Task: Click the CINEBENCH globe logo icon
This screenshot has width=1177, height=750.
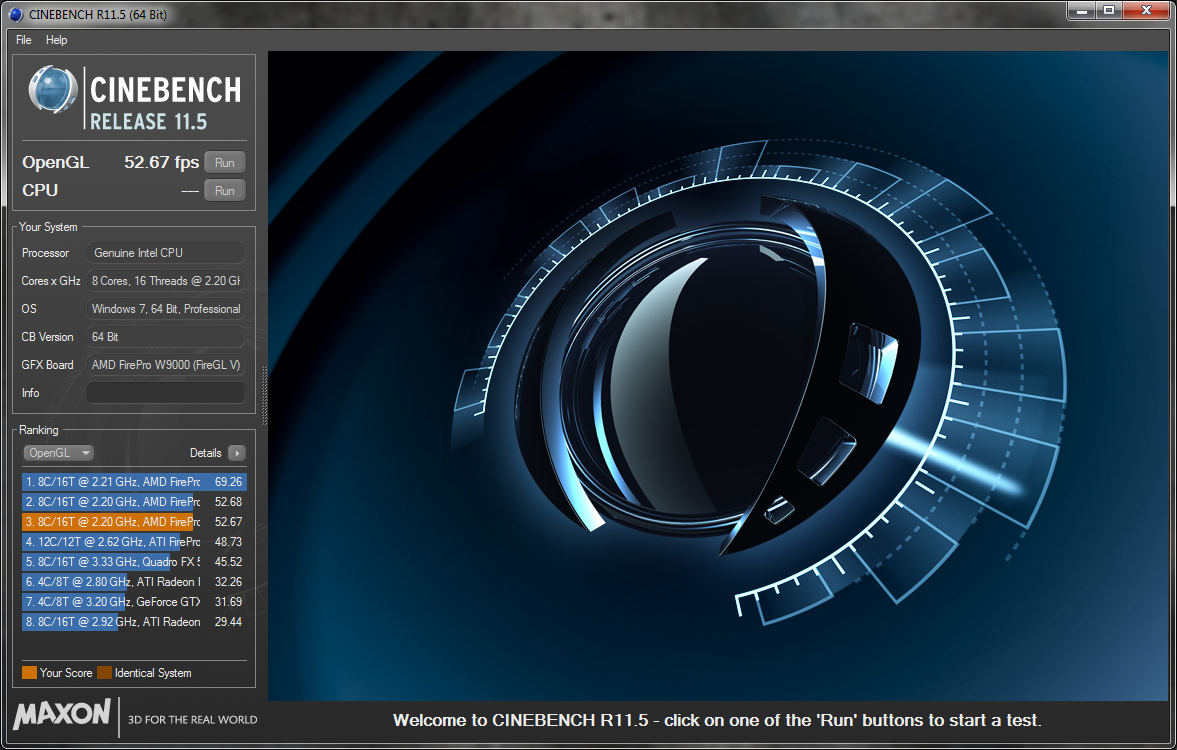Action: pyautogui.click(x=53, y=91)
